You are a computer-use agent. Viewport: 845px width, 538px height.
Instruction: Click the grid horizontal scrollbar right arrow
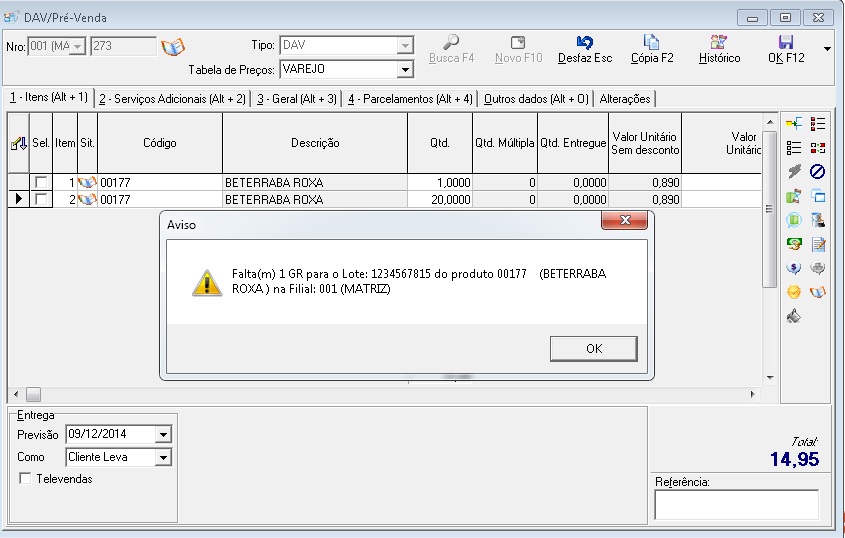753,395
